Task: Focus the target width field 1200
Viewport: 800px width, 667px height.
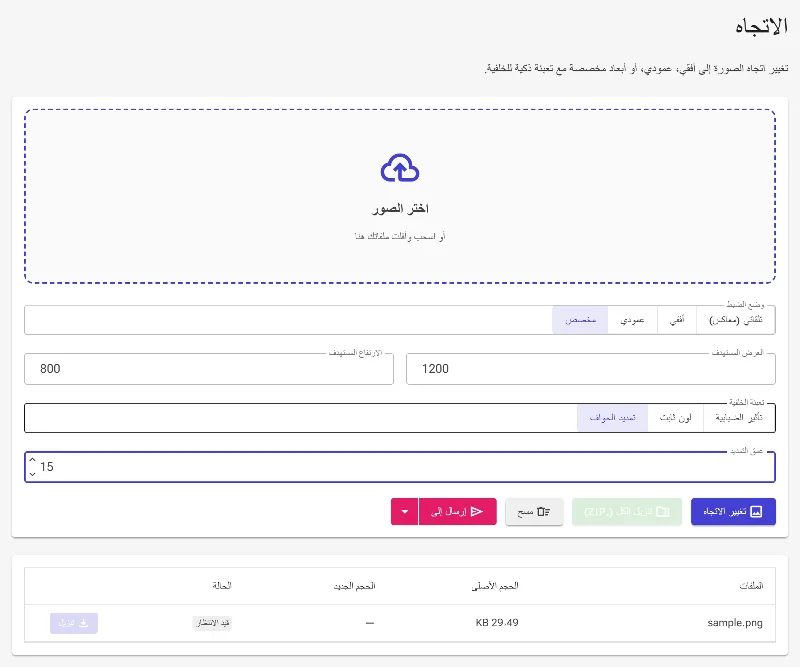Action: [591, 368]
